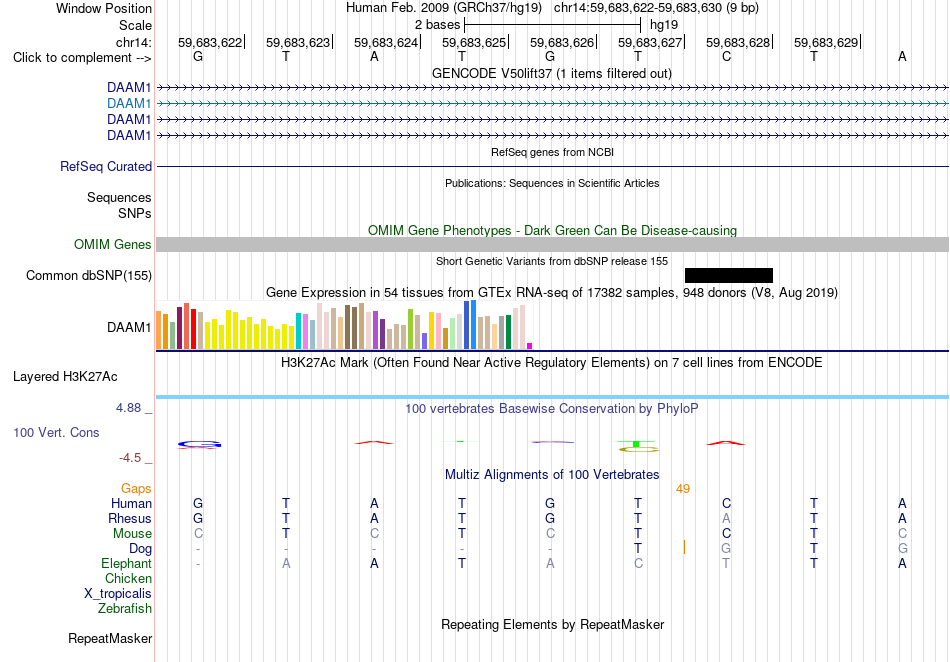Click the Elephant species label
950x662 pixels.
coord(127,563)
